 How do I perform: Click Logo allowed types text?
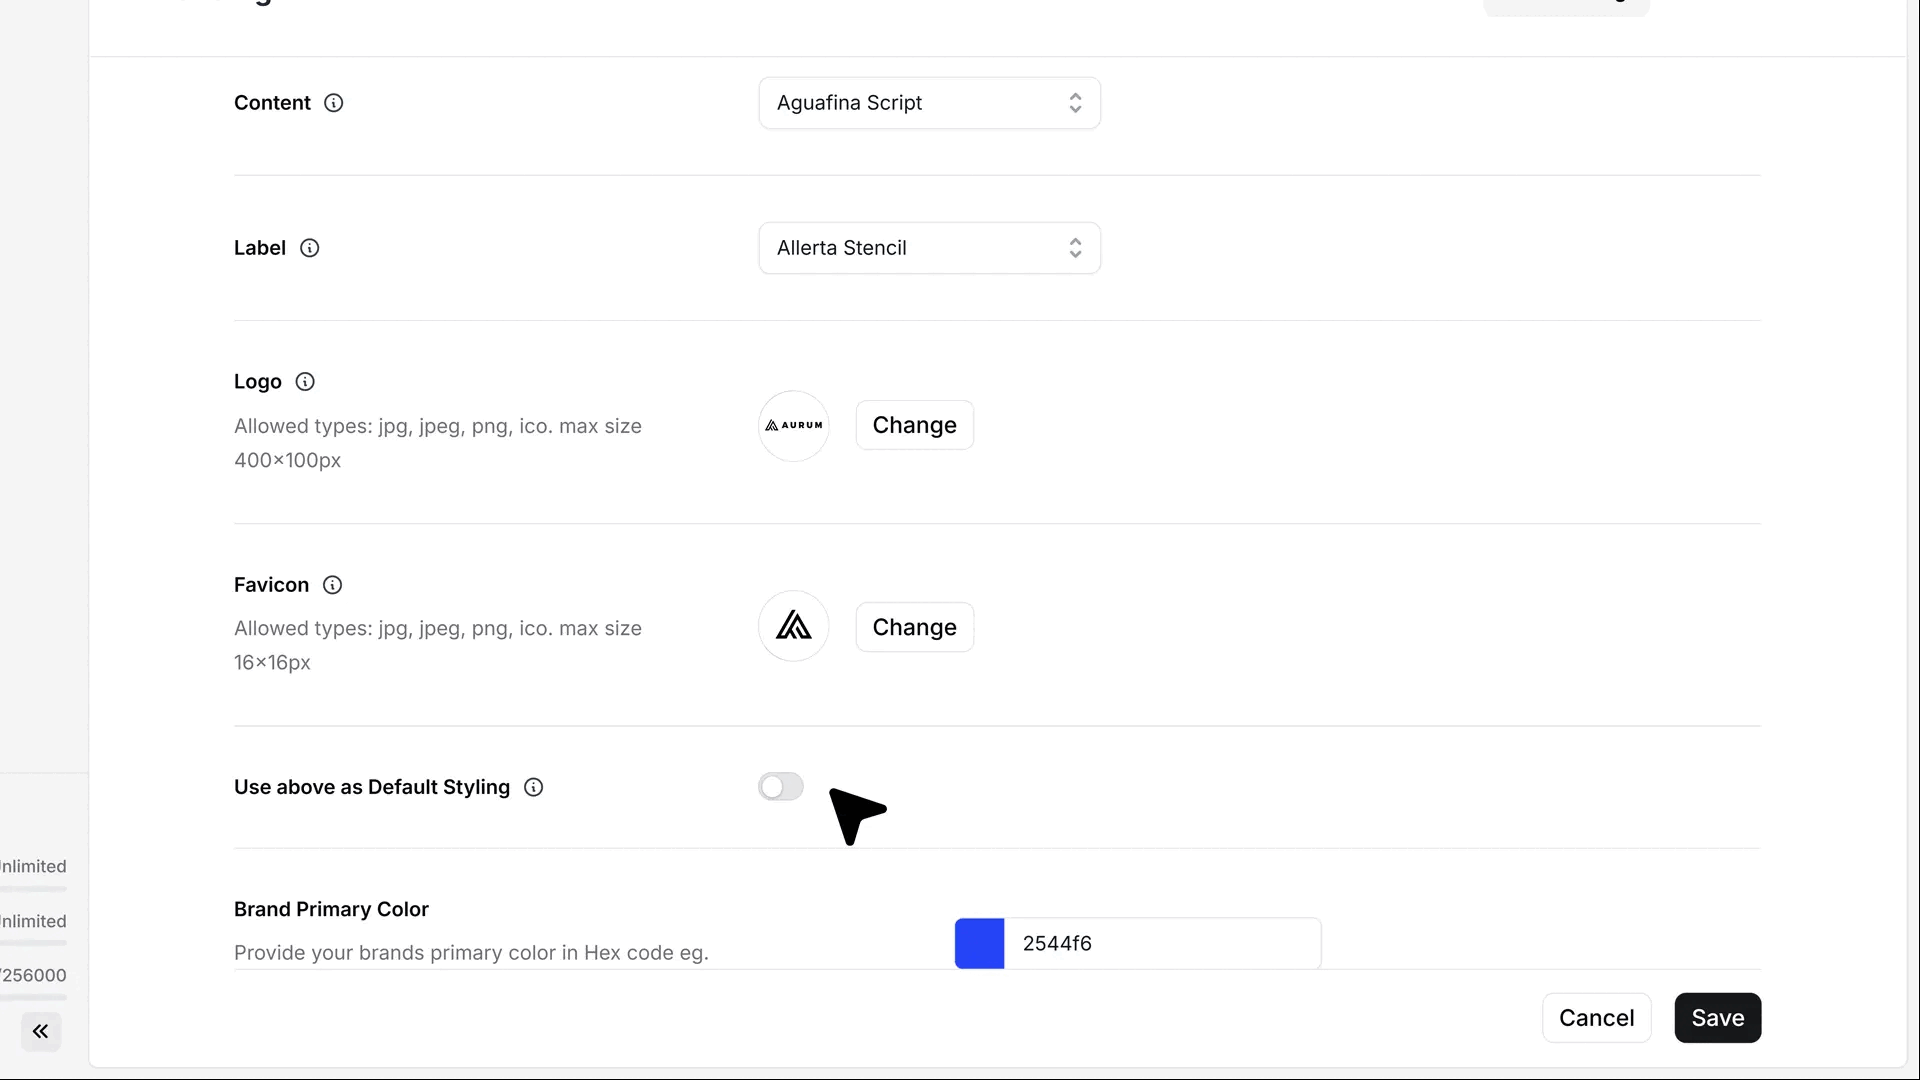click(438, 443)
